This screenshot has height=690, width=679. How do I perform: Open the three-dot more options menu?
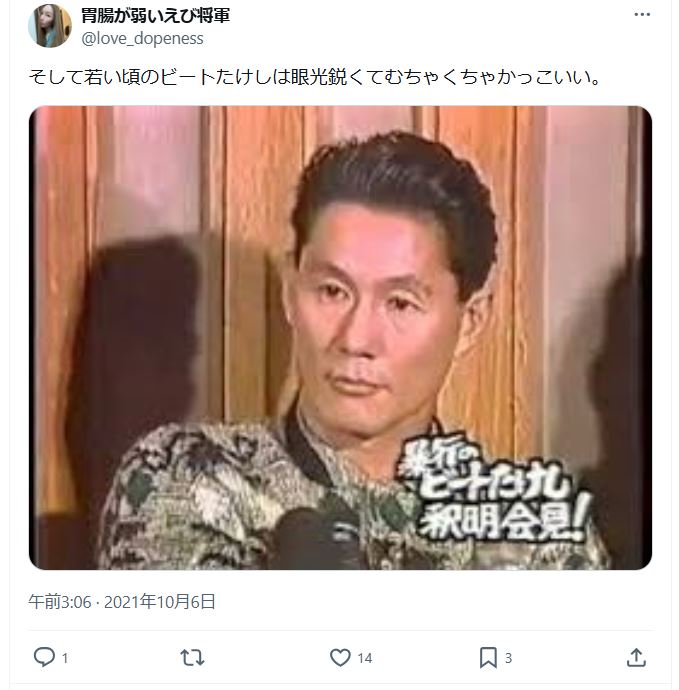(642, 15)
